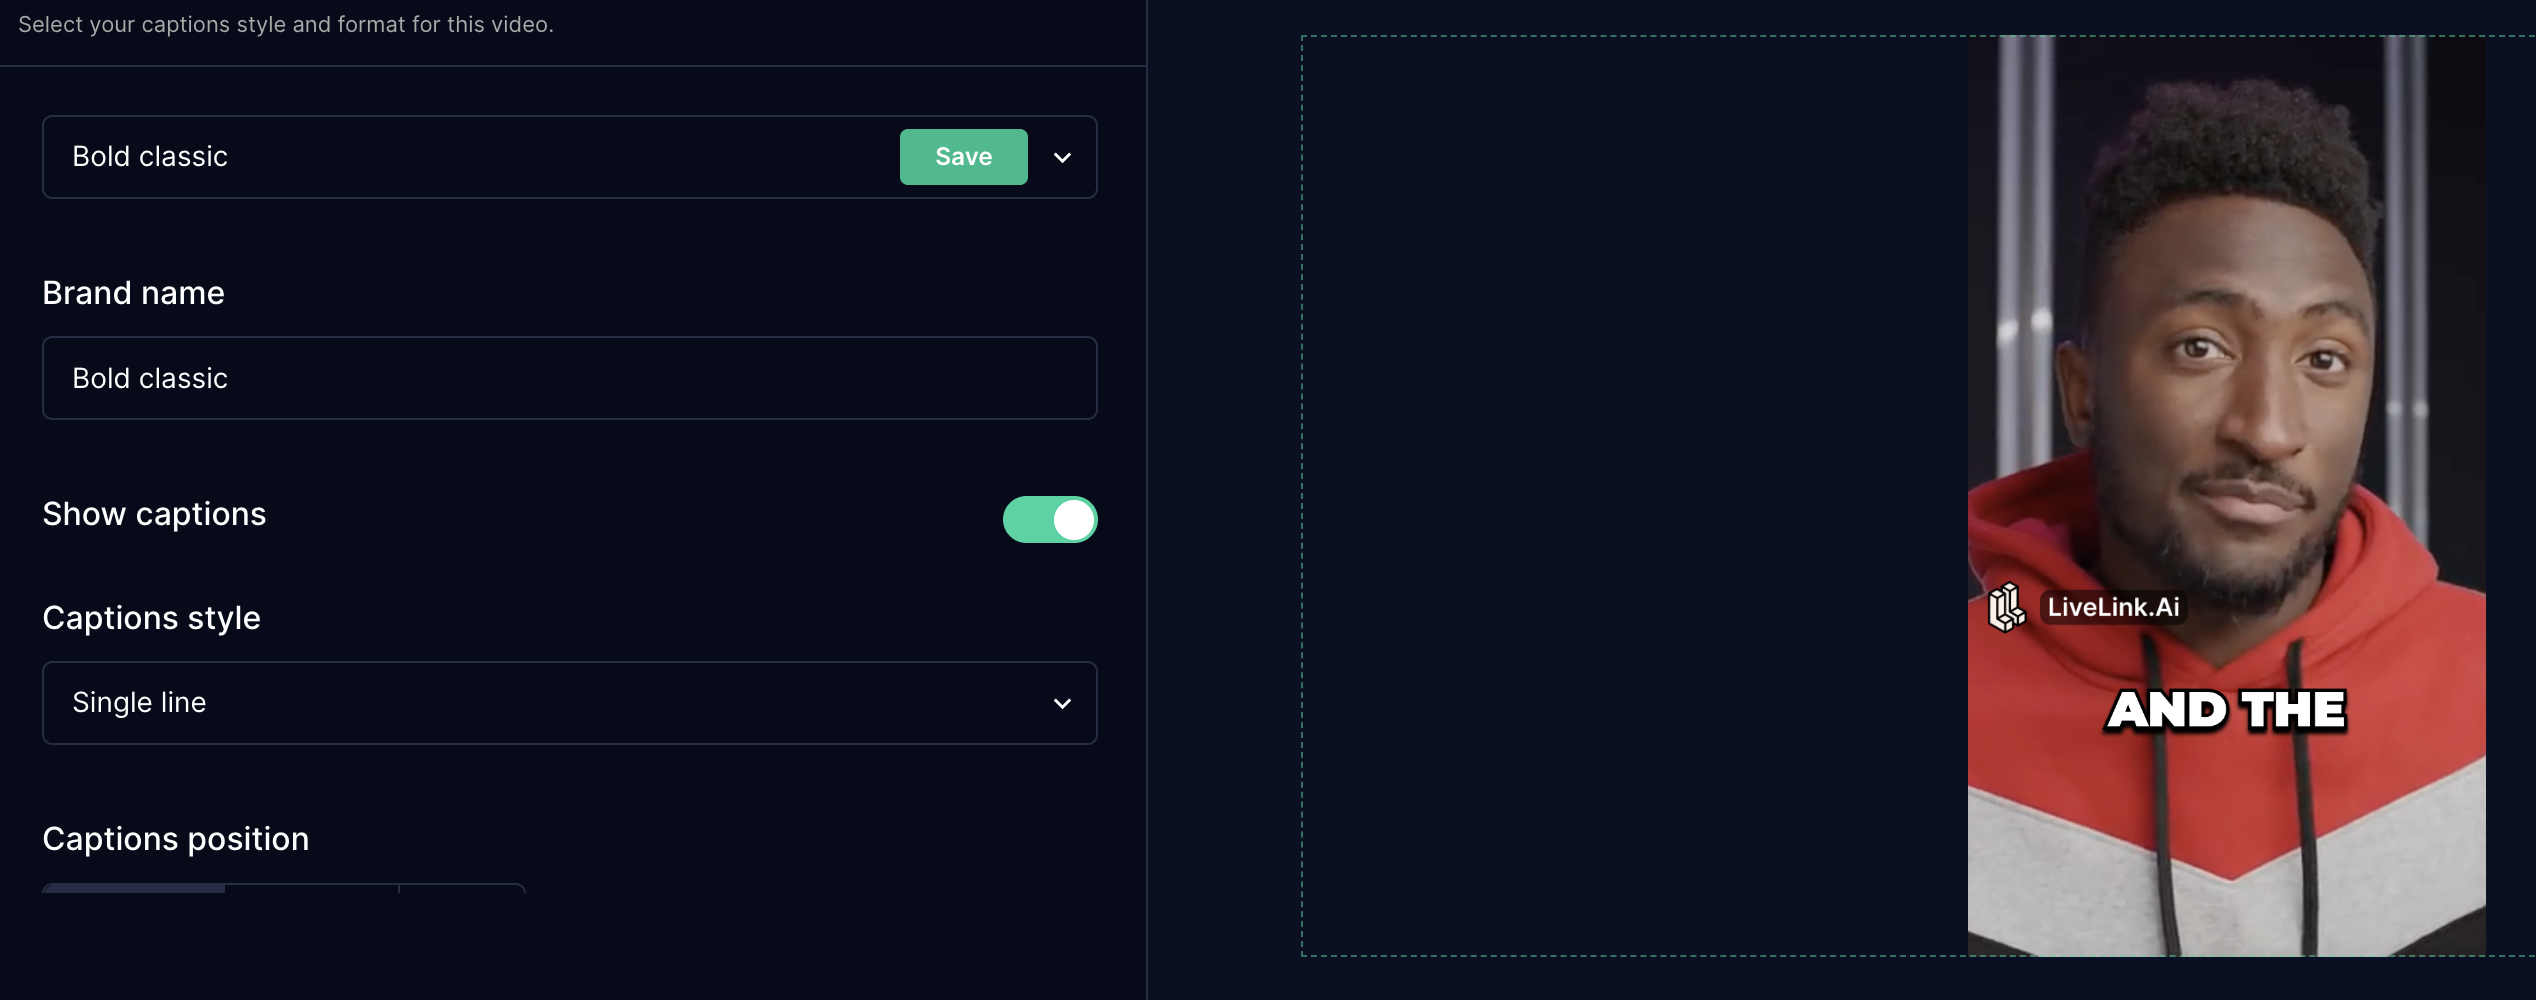Click the Bold classic preset name in selector

[x=150, y=157]
